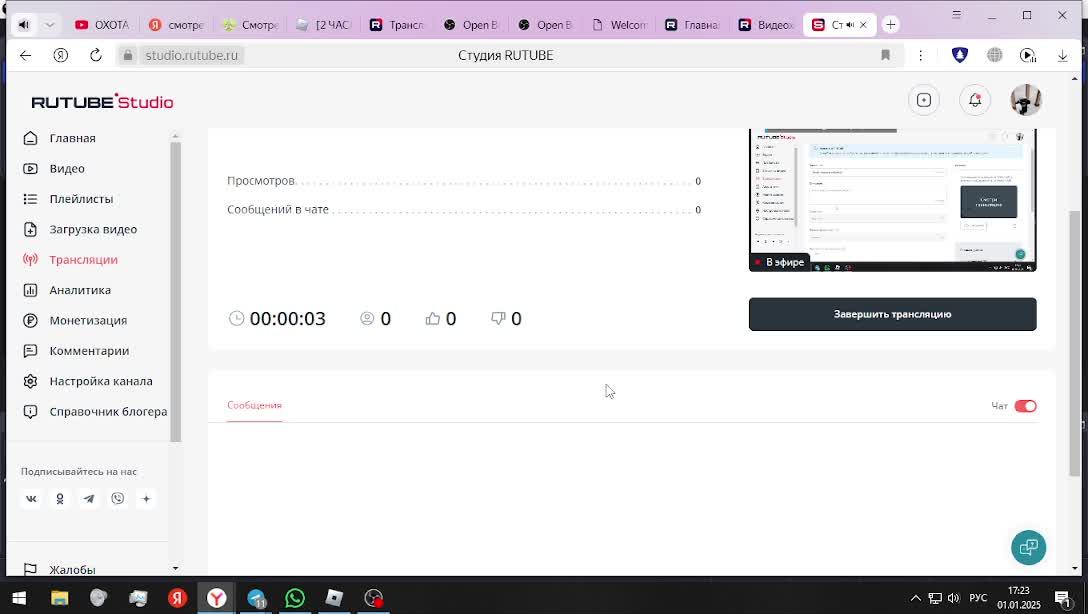1088x614 pixels.
Task: Open the media playback control icon
Action: pyautogui.click(x=1028, y=56)
